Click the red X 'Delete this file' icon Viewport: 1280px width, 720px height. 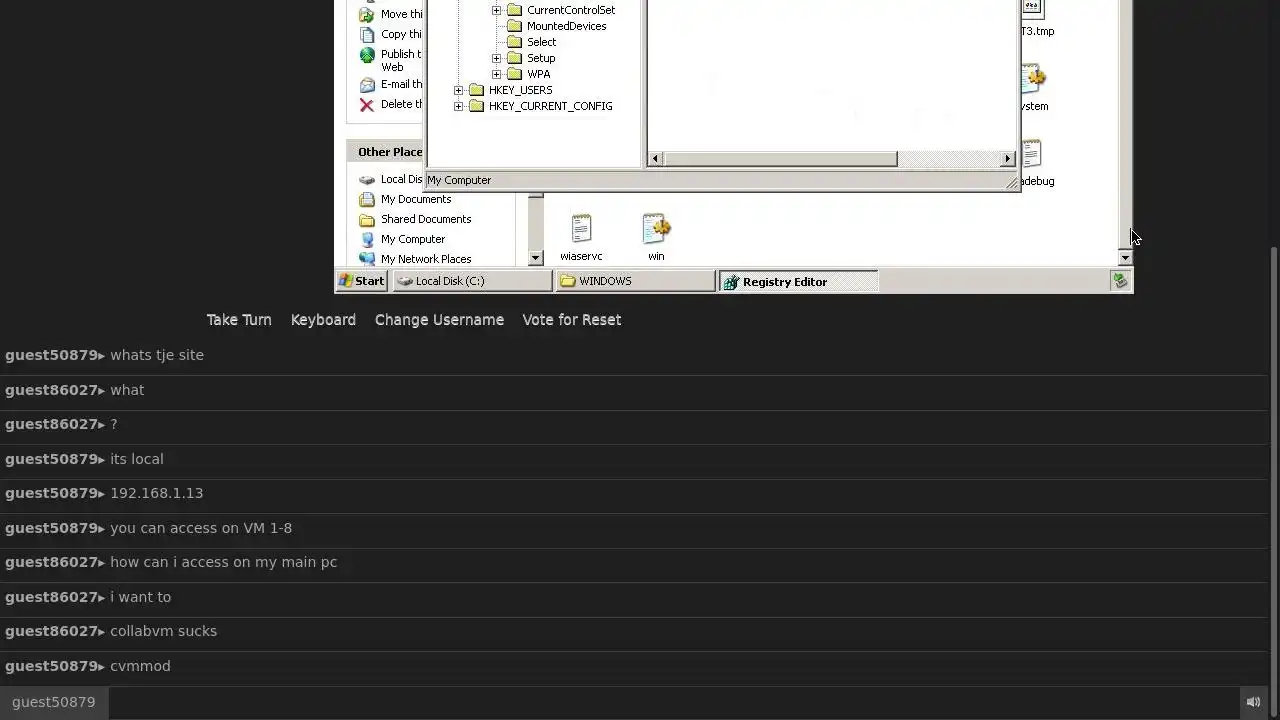[x=367, y=105]
